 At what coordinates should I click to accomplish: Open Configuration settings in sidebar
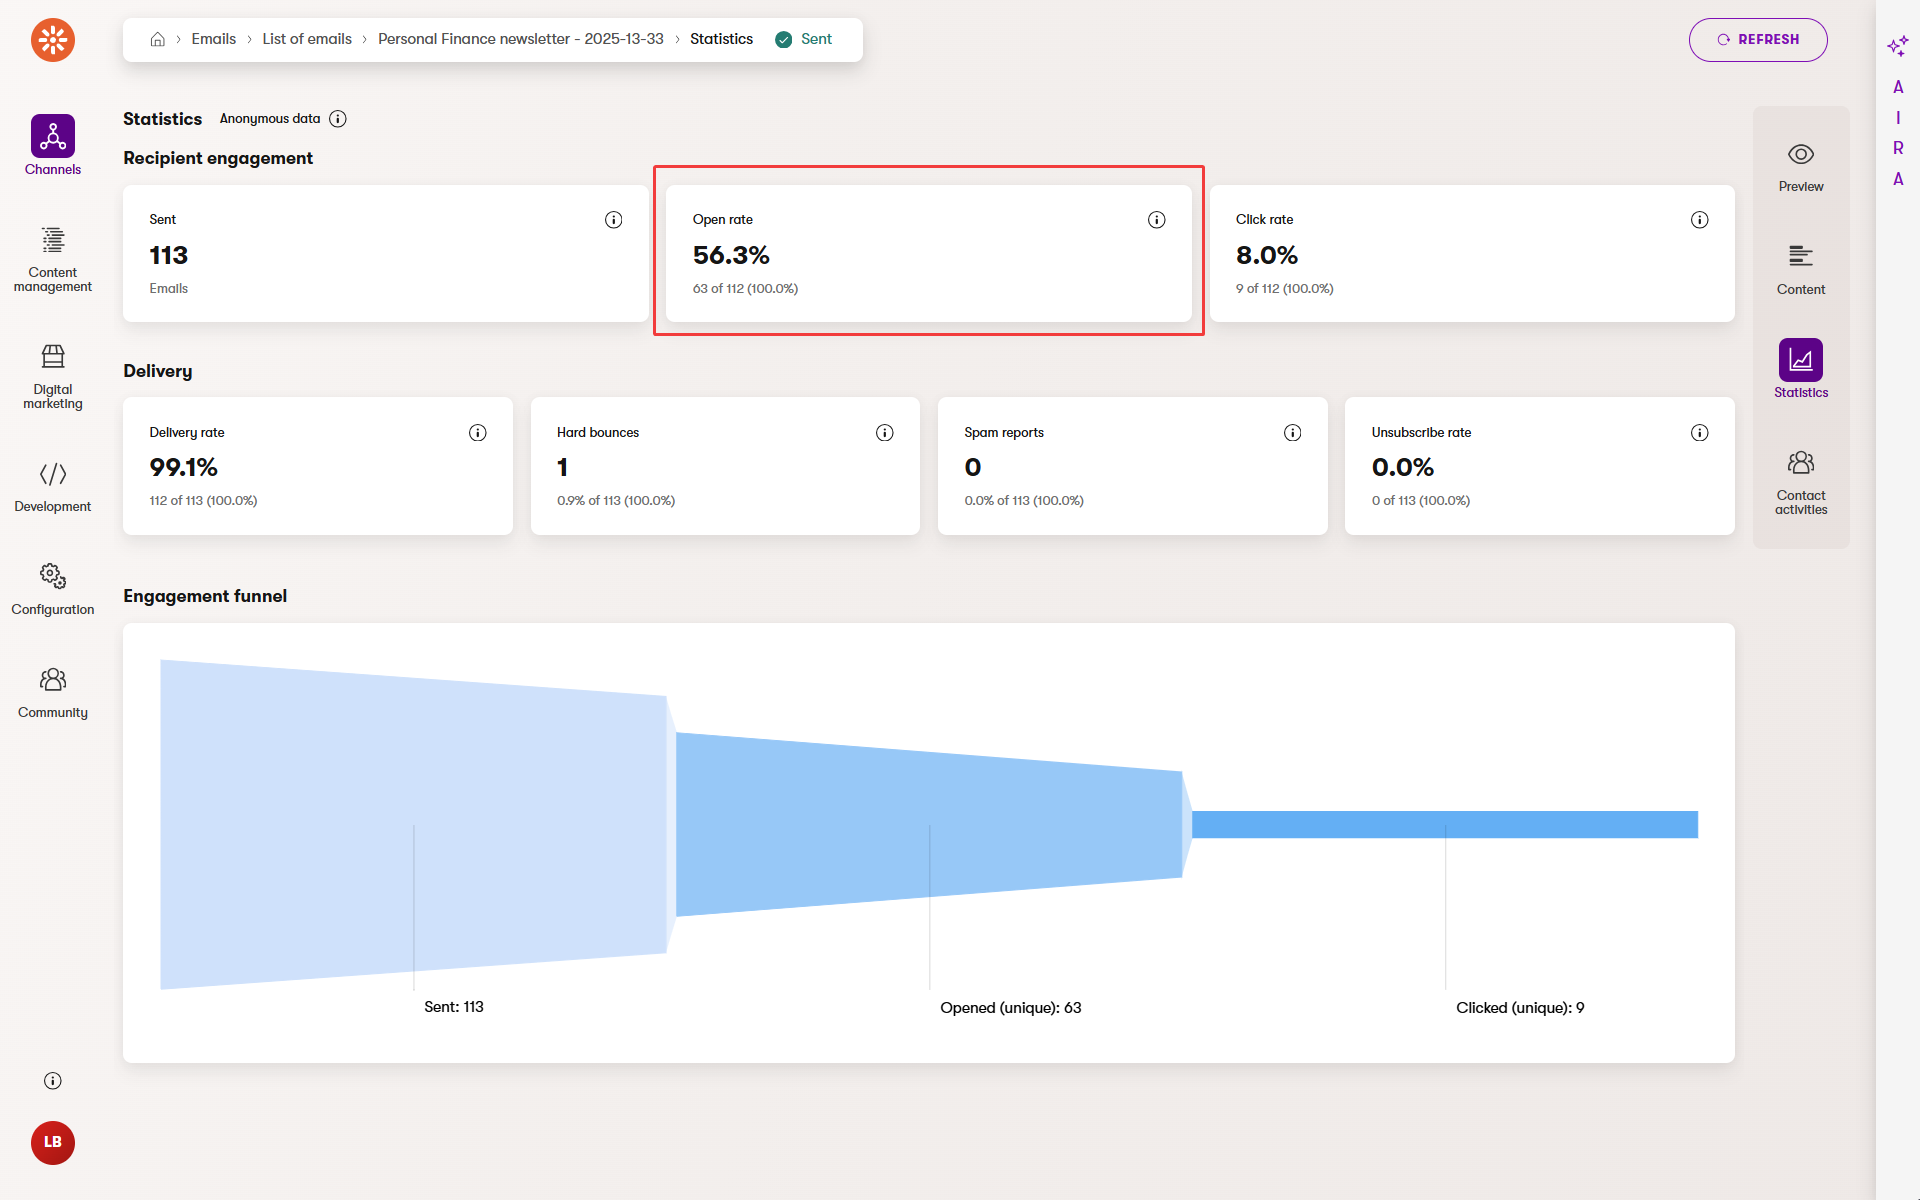click(52, 589)
